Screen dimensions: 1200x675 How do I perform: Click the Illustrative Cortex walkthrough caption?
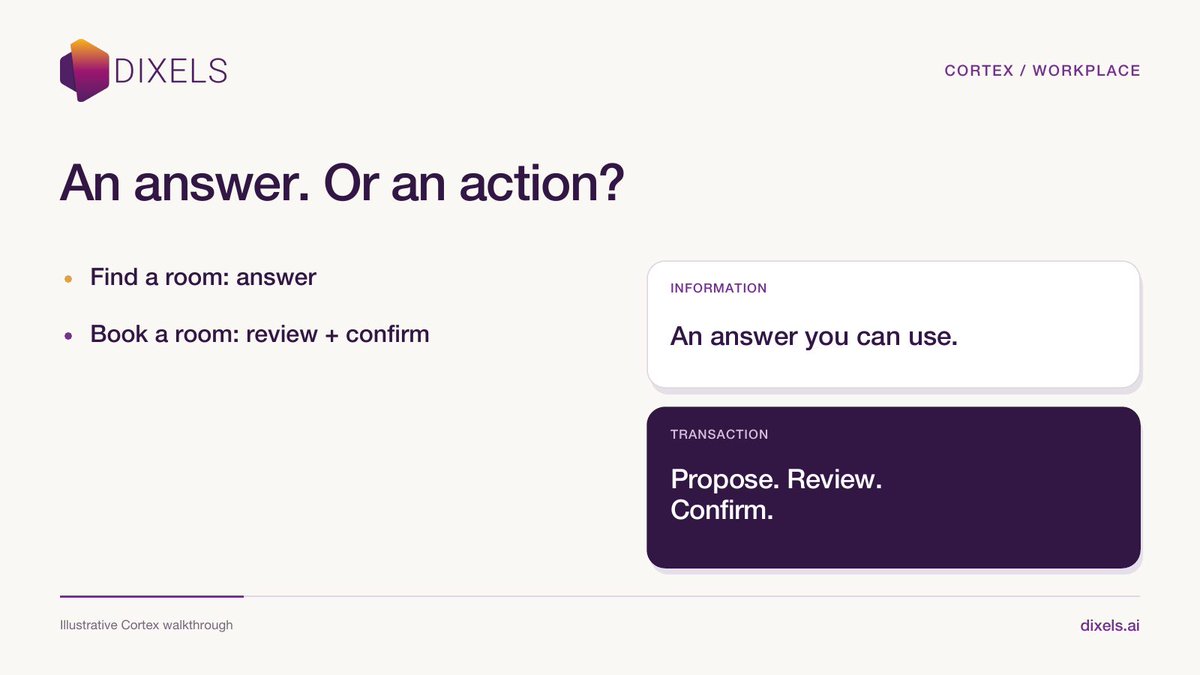[x=146, y=625]
